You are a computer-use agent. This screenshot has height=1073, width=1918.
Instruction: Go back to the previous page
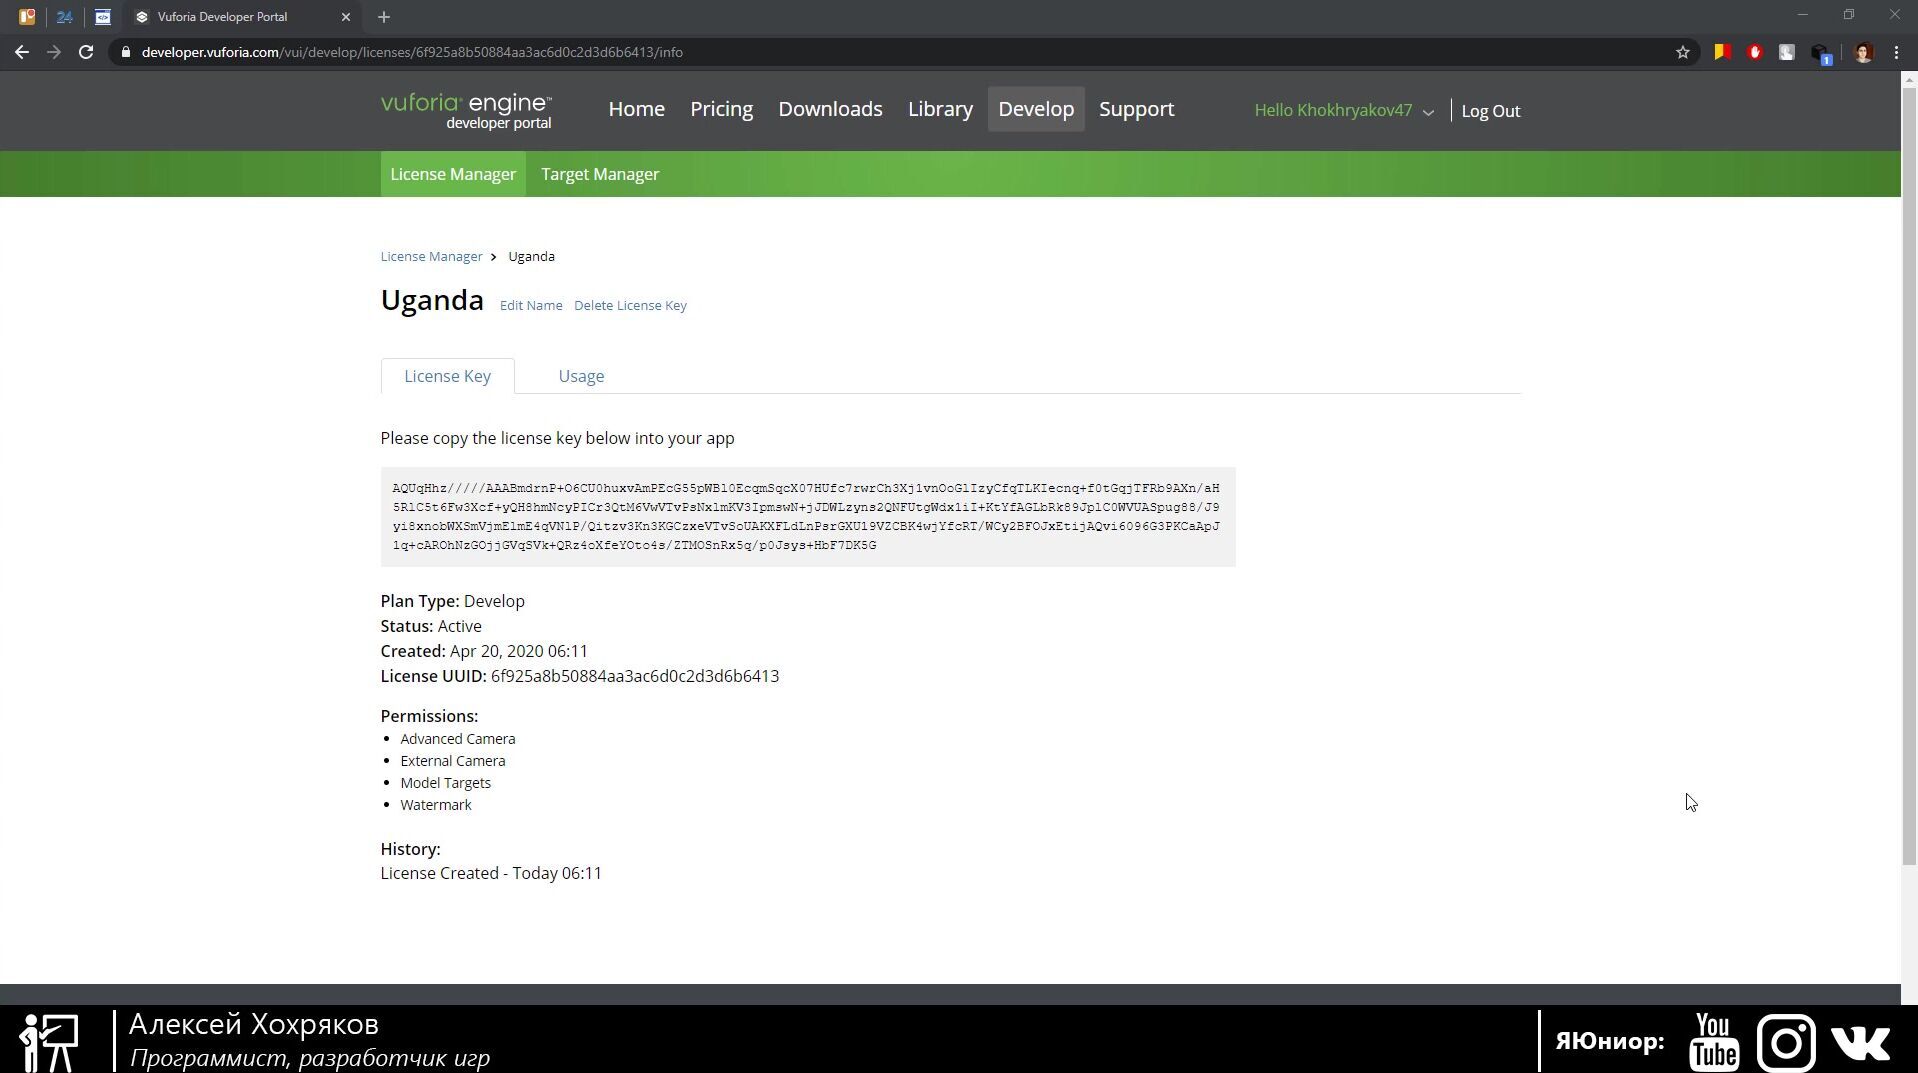pos(22,52)
